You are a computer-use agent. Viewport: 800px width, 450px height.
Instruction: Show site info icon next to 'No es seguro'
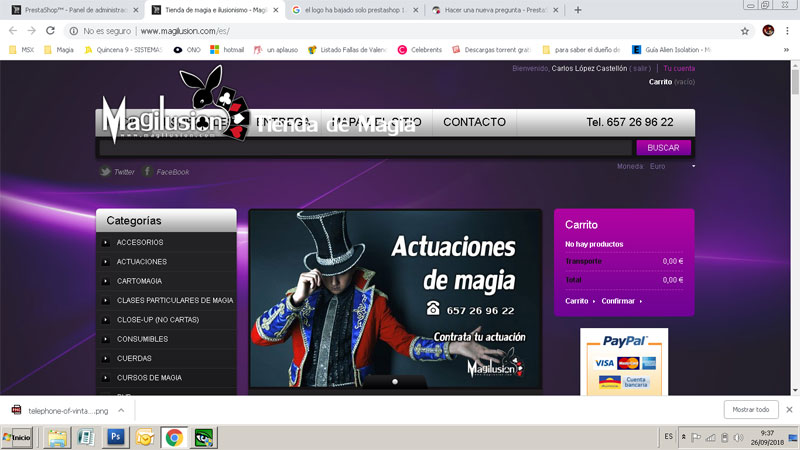point(74,31)
